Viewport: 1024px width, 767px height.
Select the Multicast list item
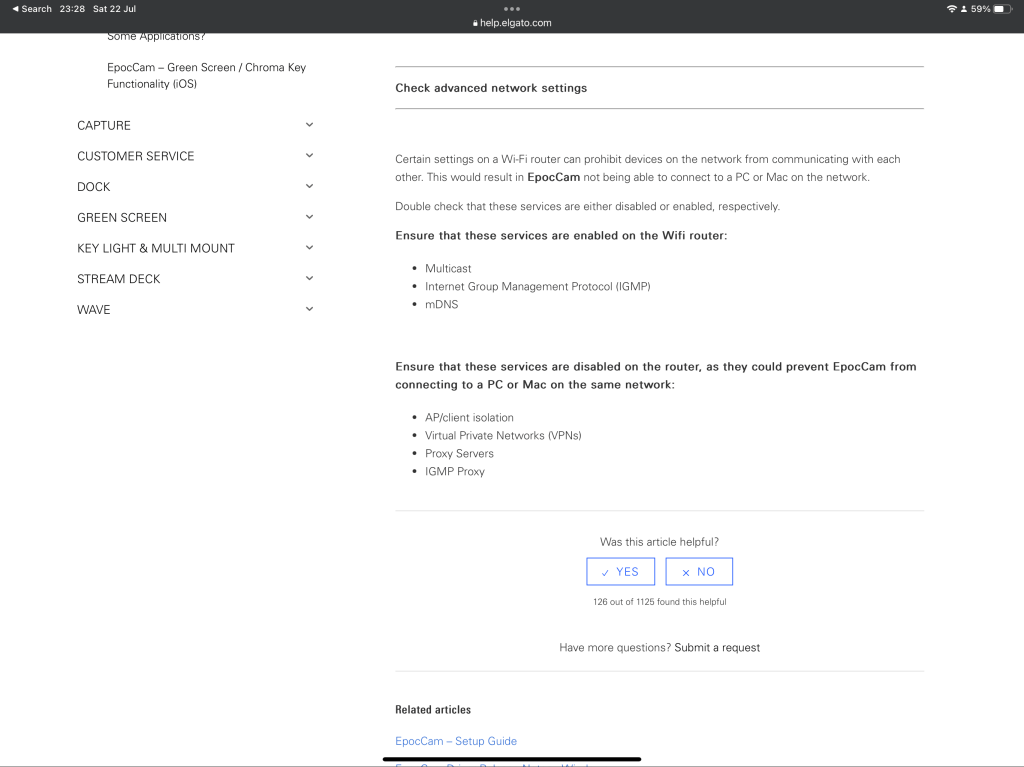coord(448,269)
